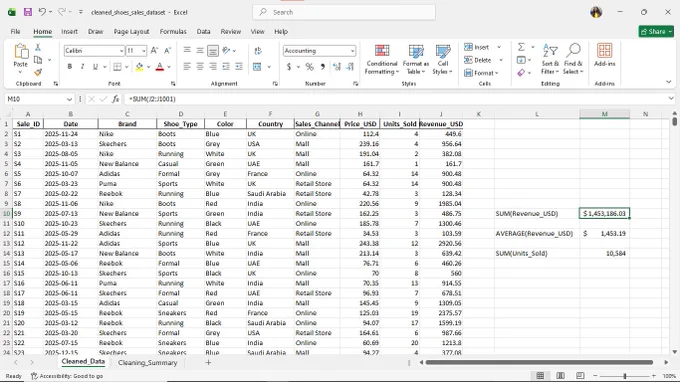Toggle Bottom Align vertical alignment
The width and height of the screenshot is (680, 382).
pyautogui.click(x=213, y=51)
